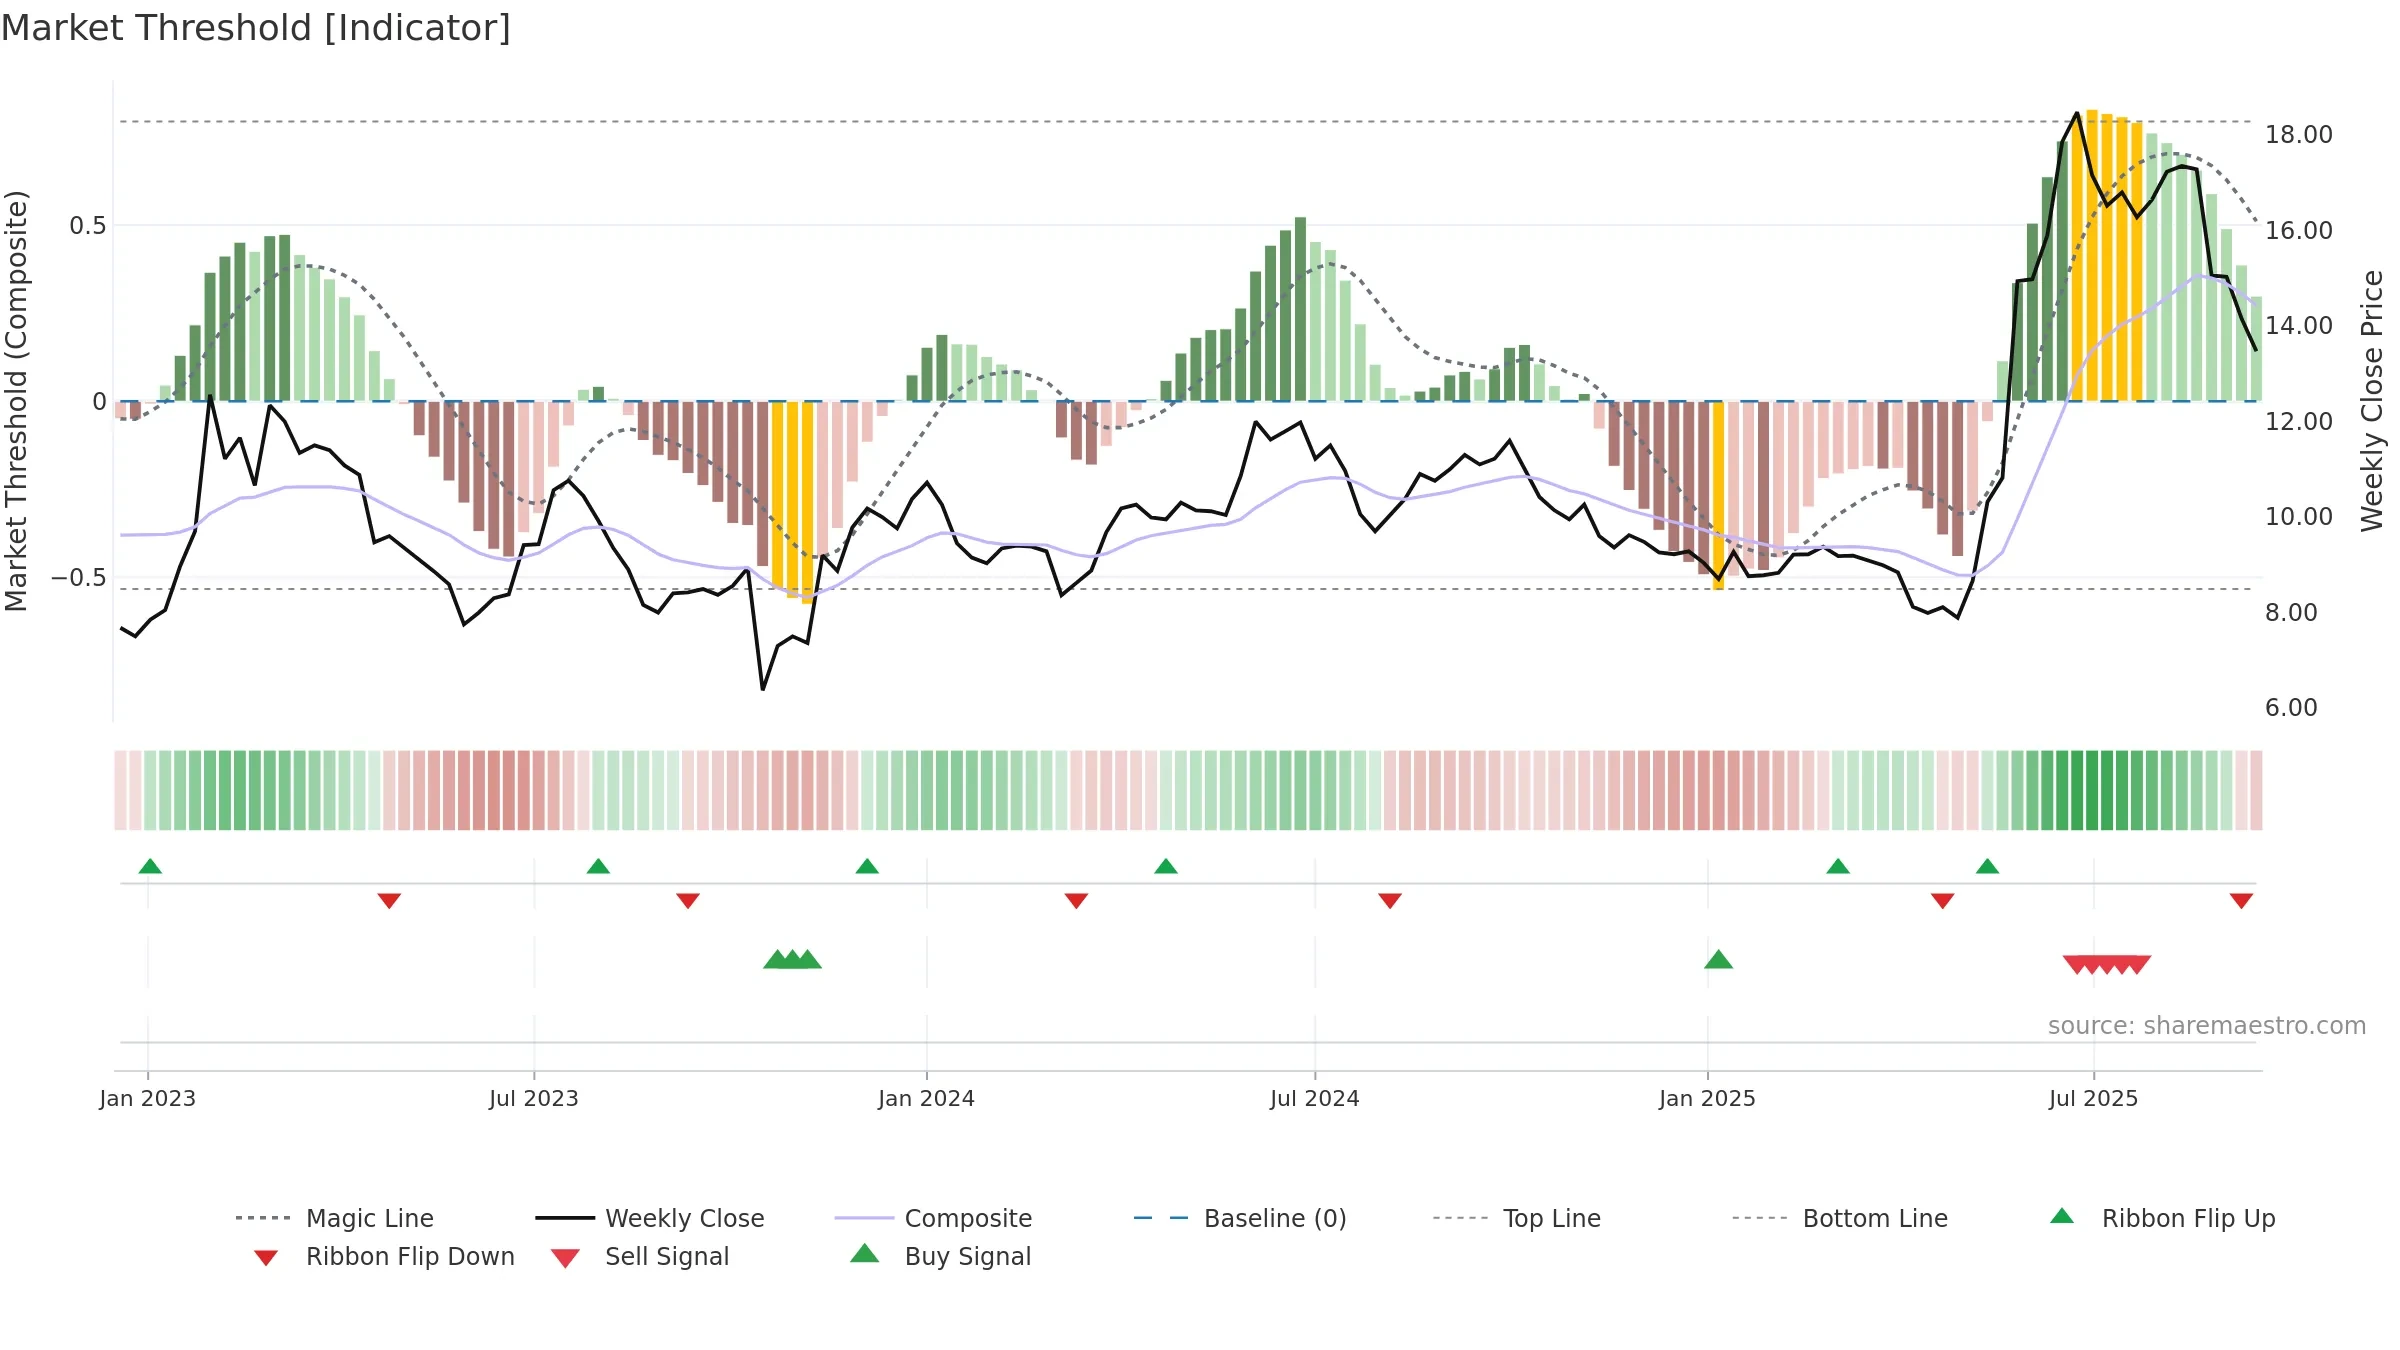The image size is (2400, 1350).
Task: Click the ribbon flip up marker near Apr 2024
Action: coord(1166,866)
